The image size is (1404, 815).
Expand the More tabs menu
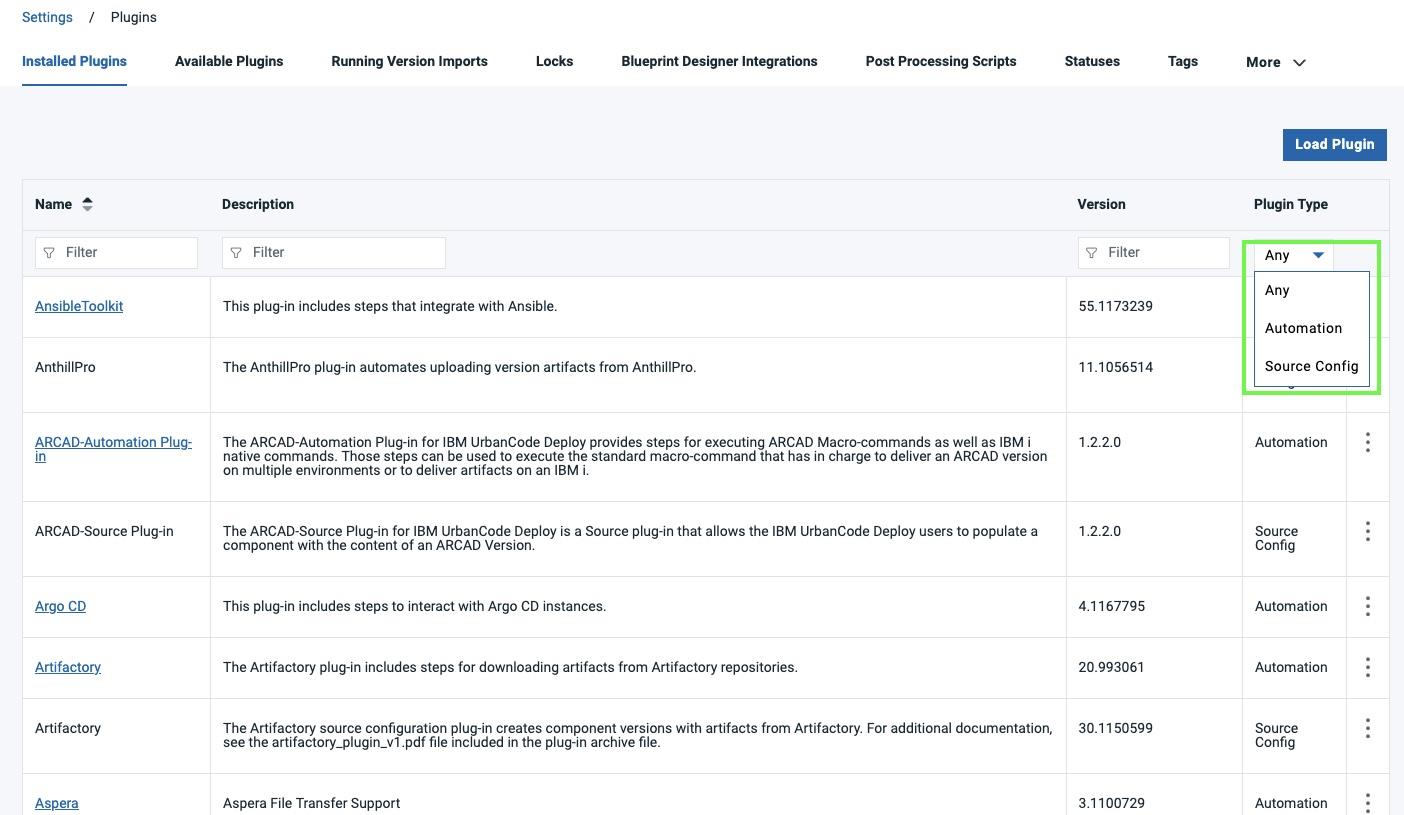pos(1275,62)
